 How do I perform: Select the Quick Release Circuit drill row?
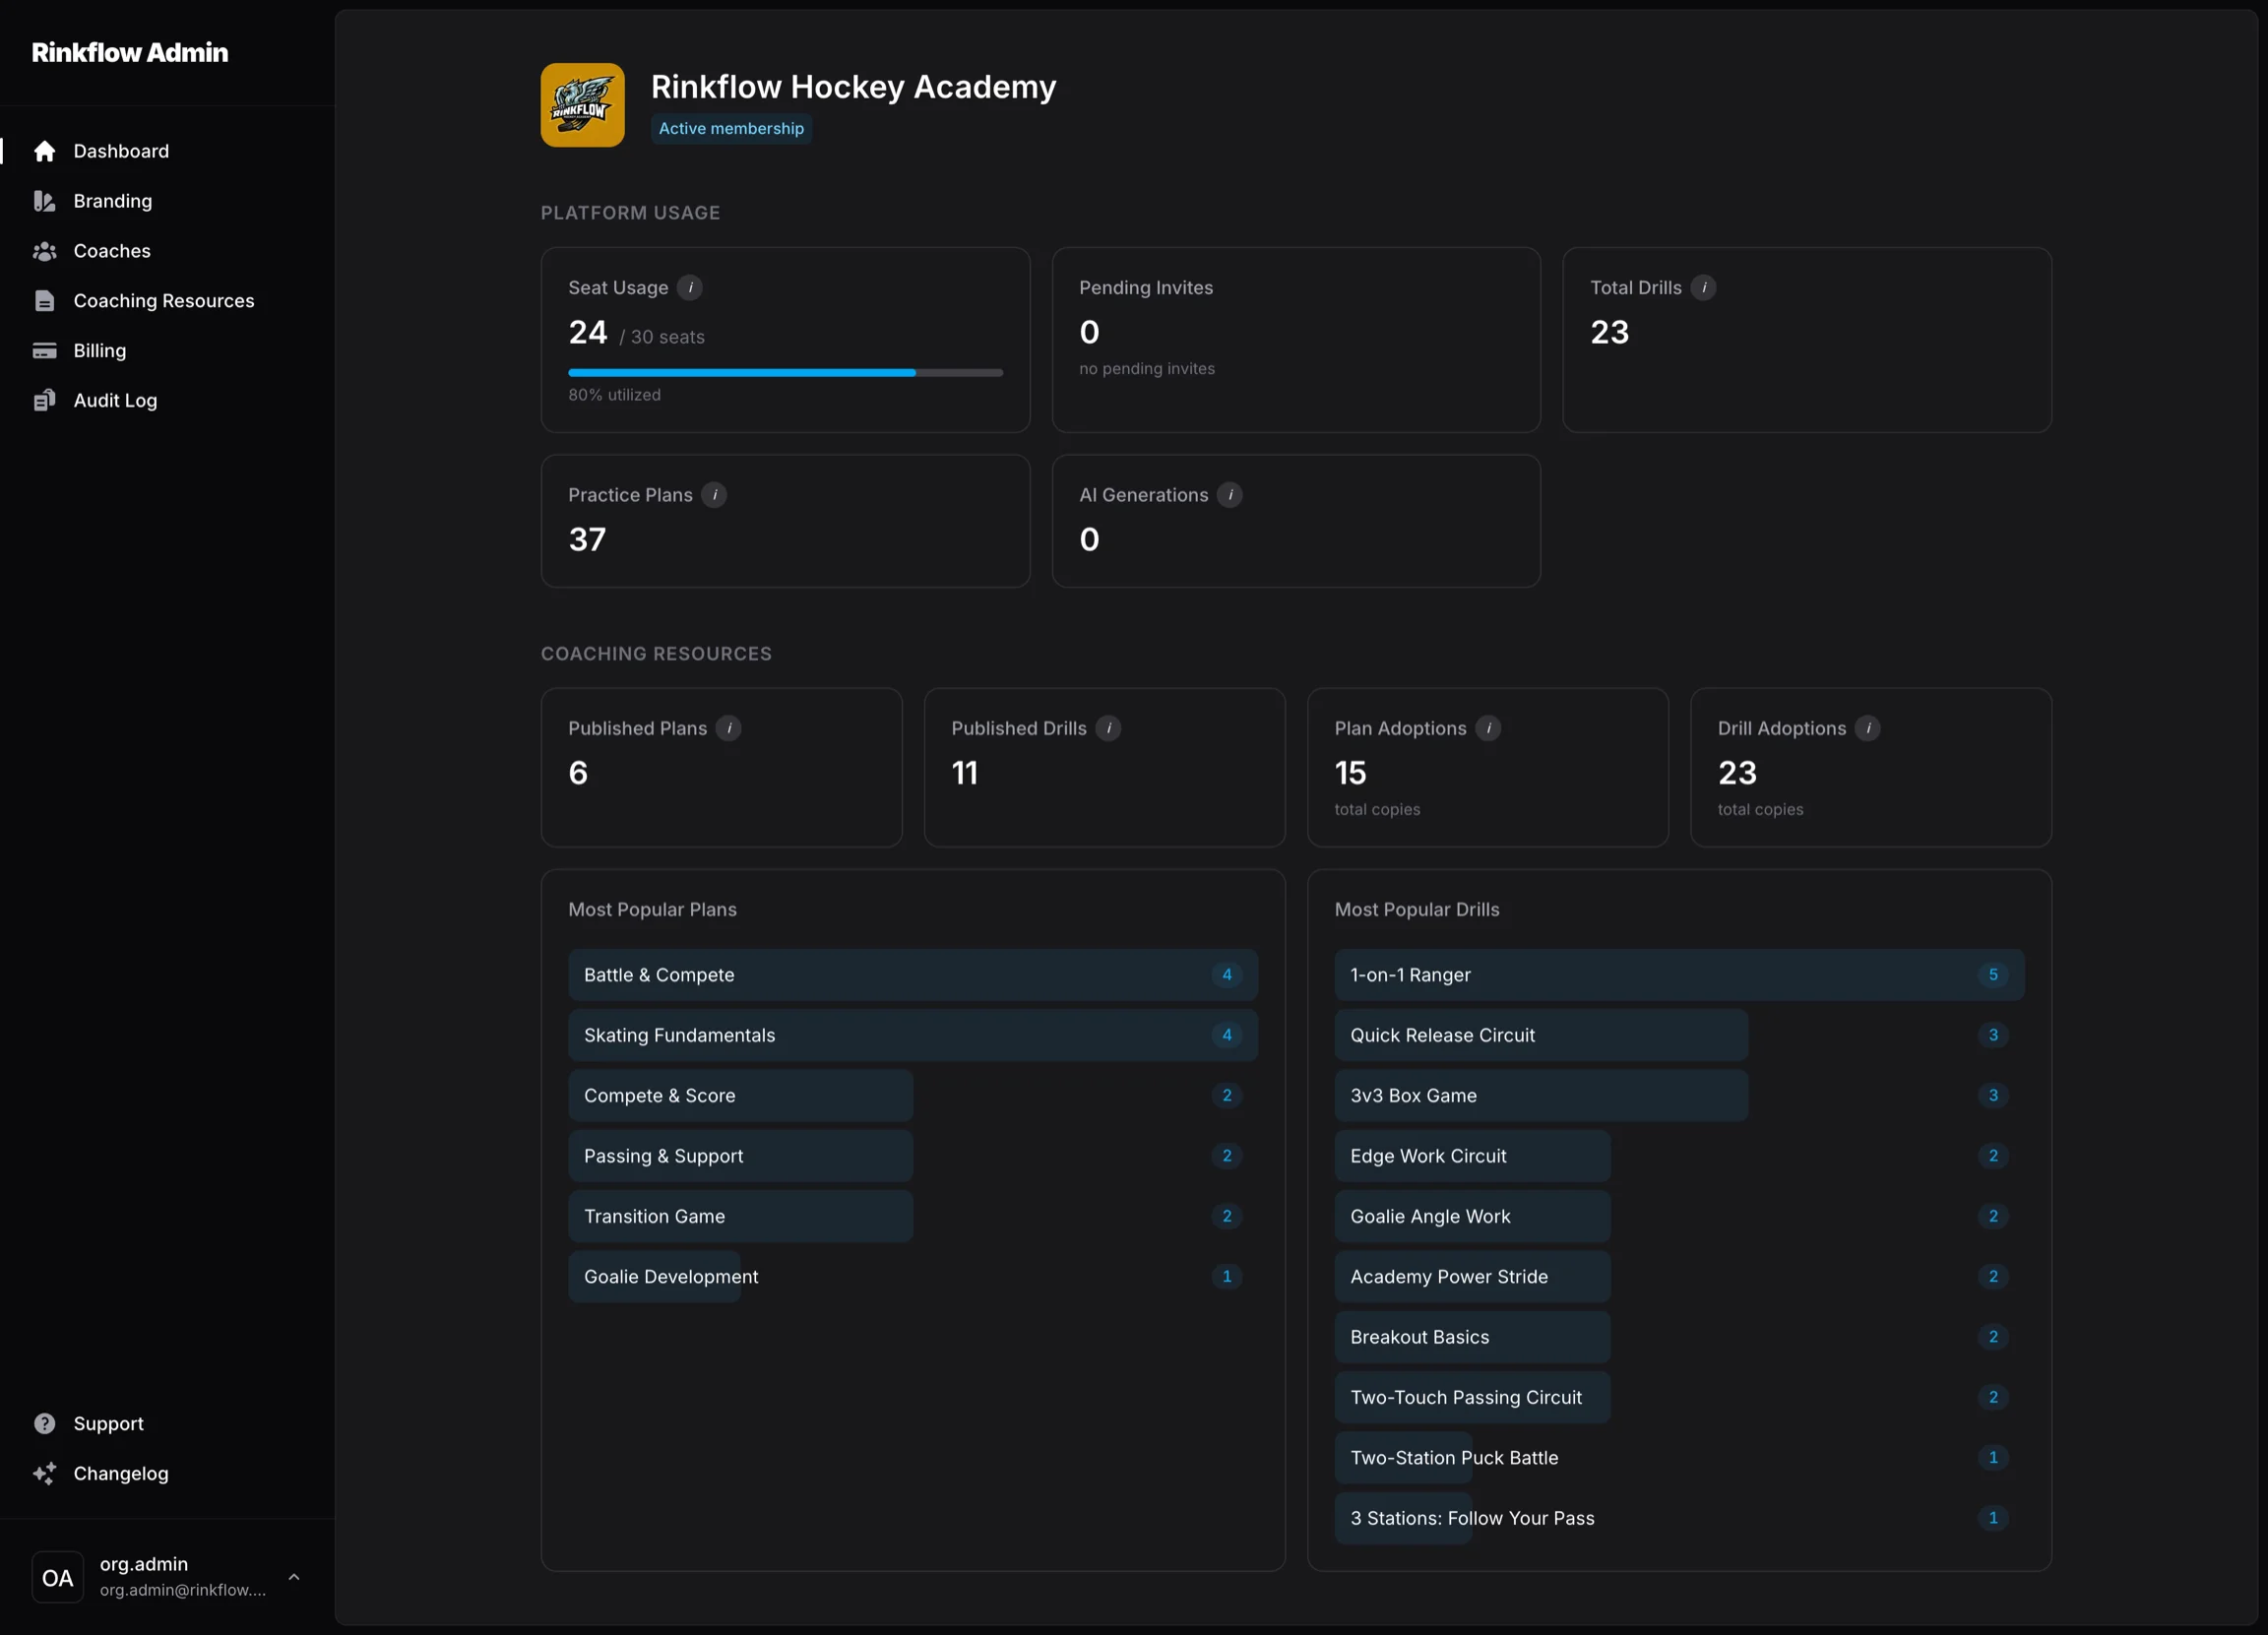coord(1679,1035)
